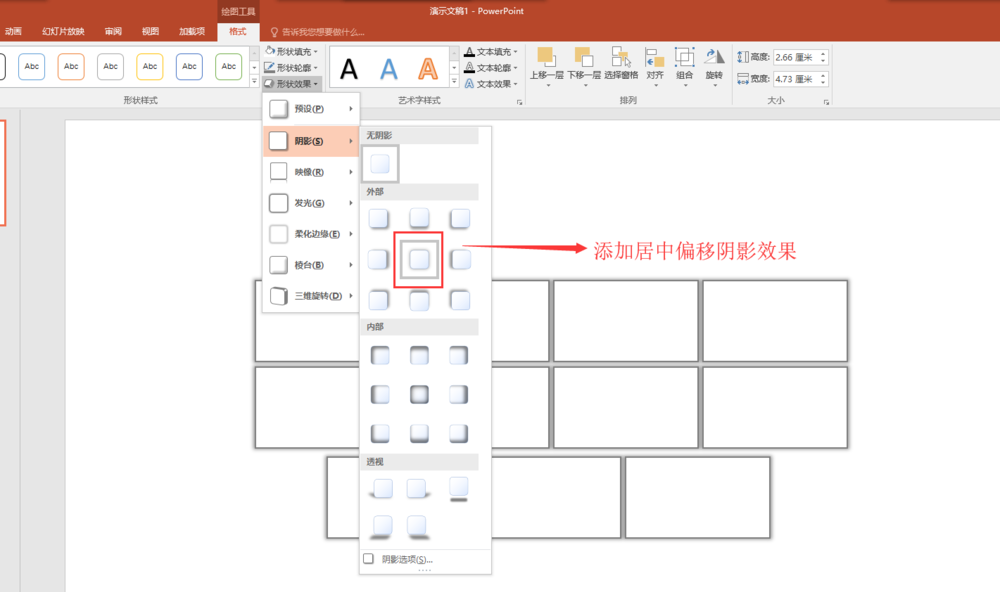
Task: Switch to the 审阅 ribbon tab
Action: click(113, 31)
